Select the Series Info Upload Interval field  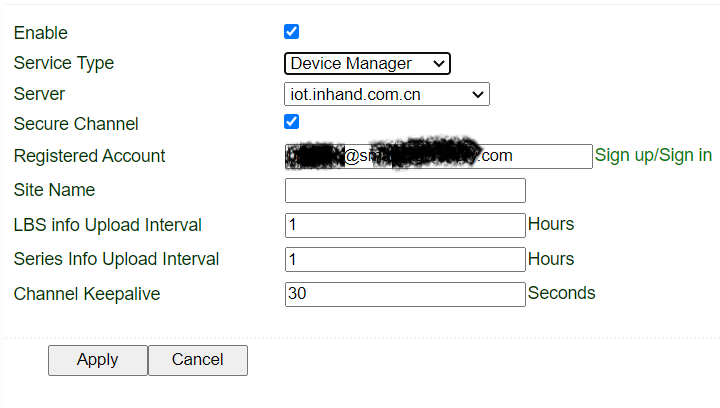[405, 259]
